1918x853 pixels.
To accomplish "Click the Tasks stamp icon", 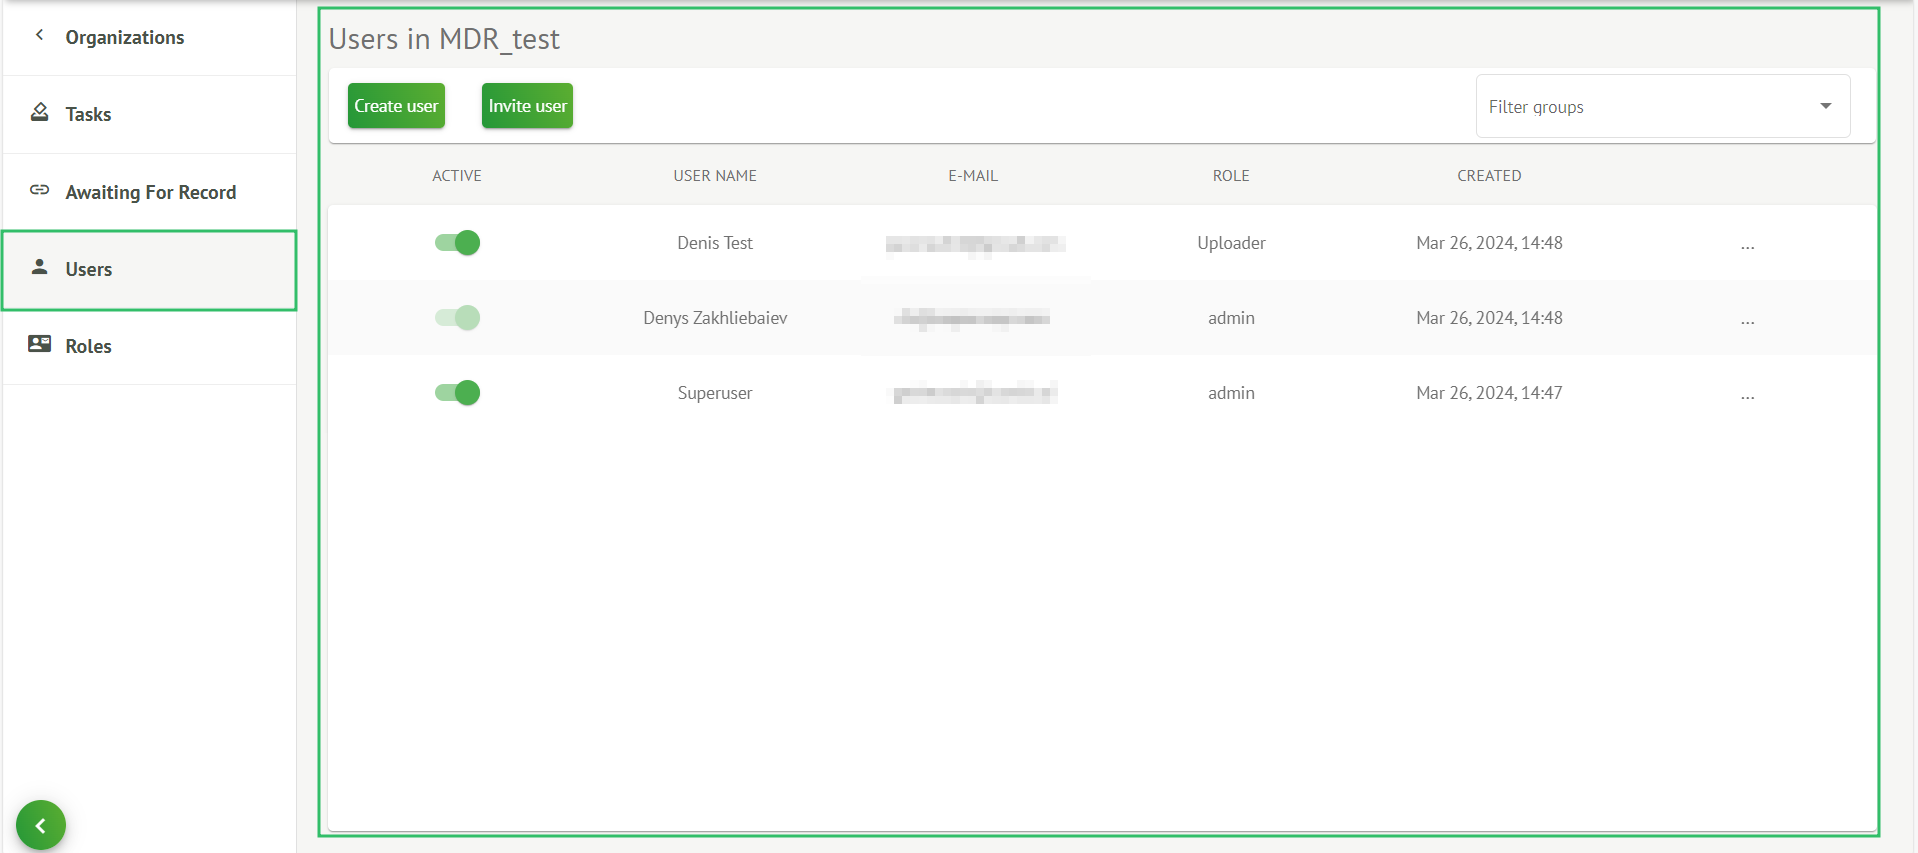I will point(40,113).
